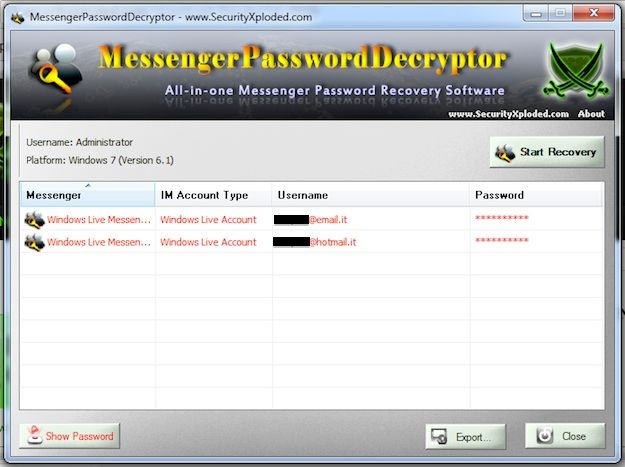The width and height of the screenshot is (625, 467).
Task: Select masked password in @email.it row
Action: pyautogui.click(x=501, y=218)
